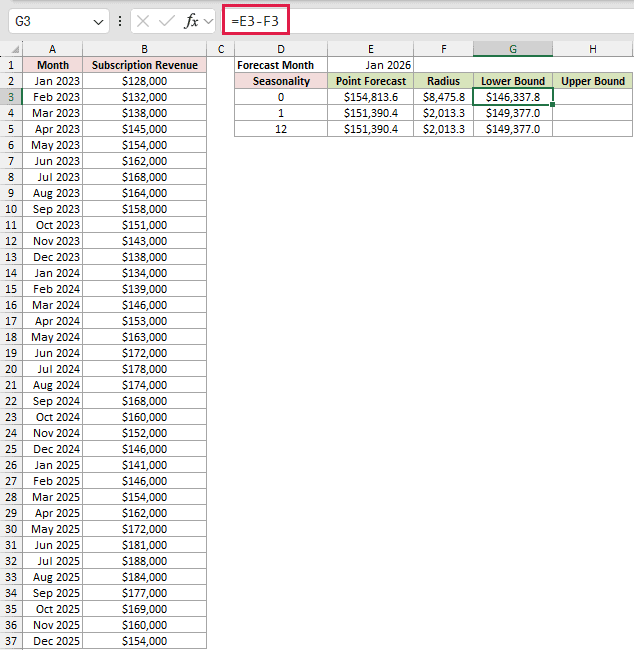The image size is (634, 650).
Task: Select column E header
Action: click(x=371, y=49)
